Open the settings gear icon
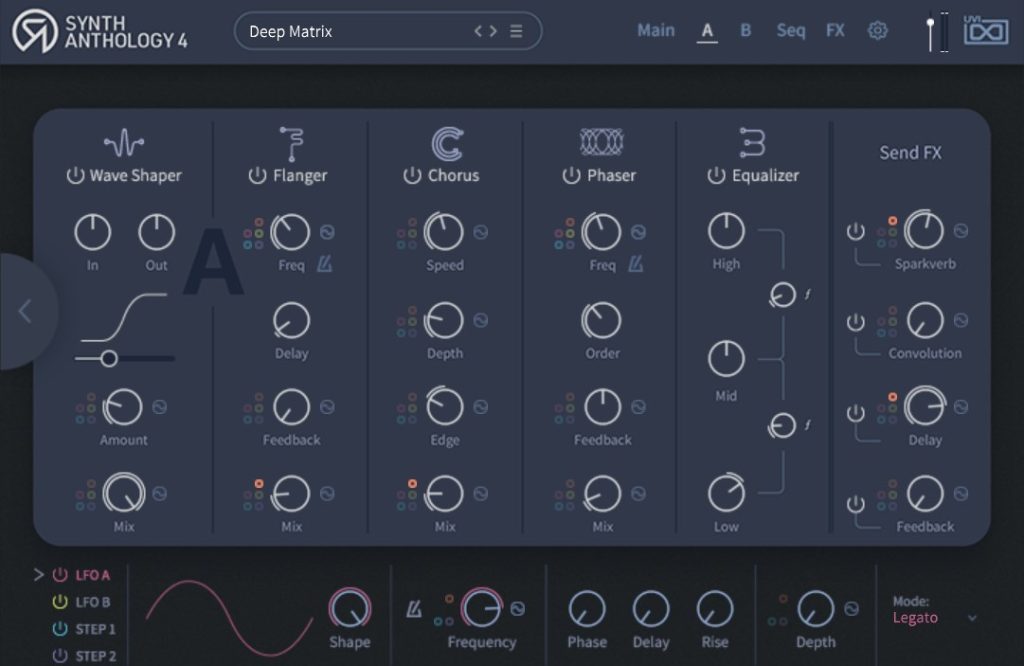 pos(877,31)
